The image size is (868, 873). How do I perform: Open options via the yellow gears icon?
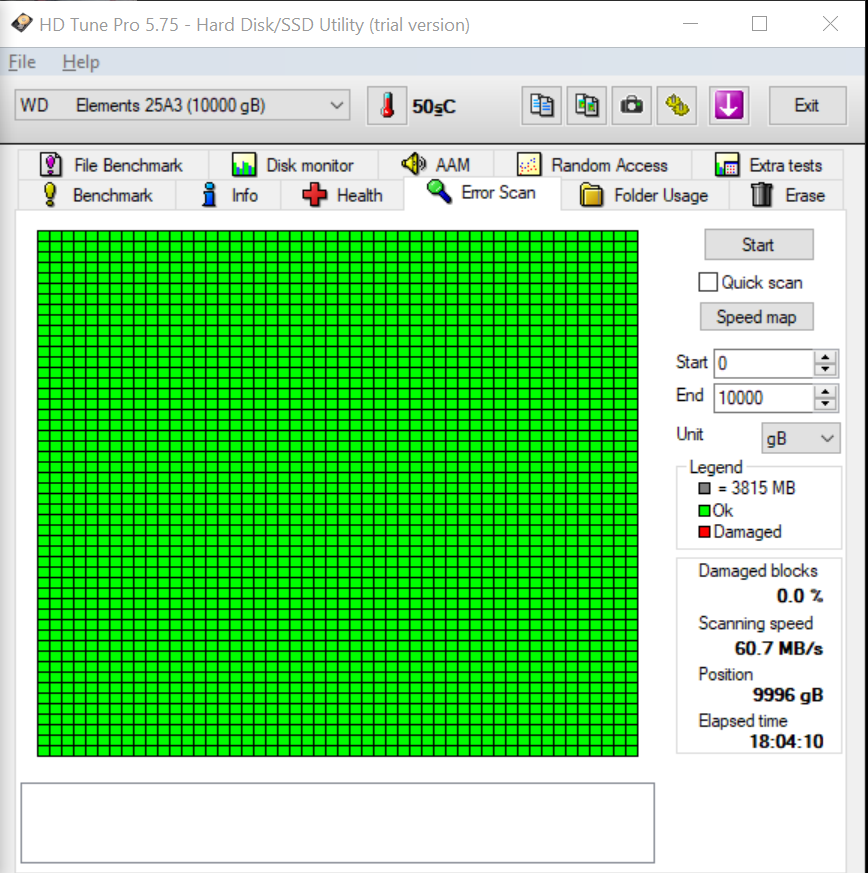pyautogui.click(x=678, y=106)
